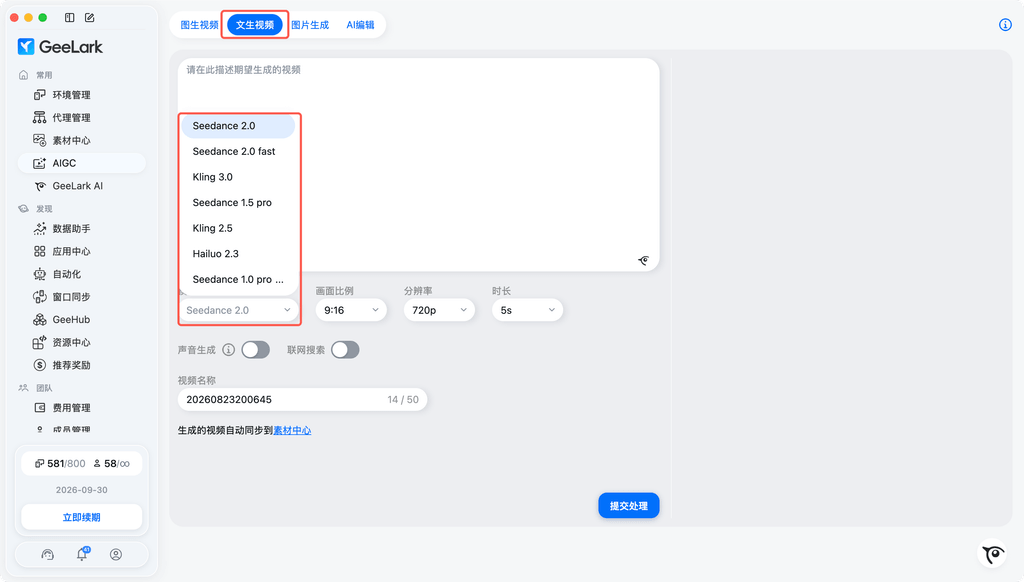Click the 自动化 robot icon

[40, 274]
